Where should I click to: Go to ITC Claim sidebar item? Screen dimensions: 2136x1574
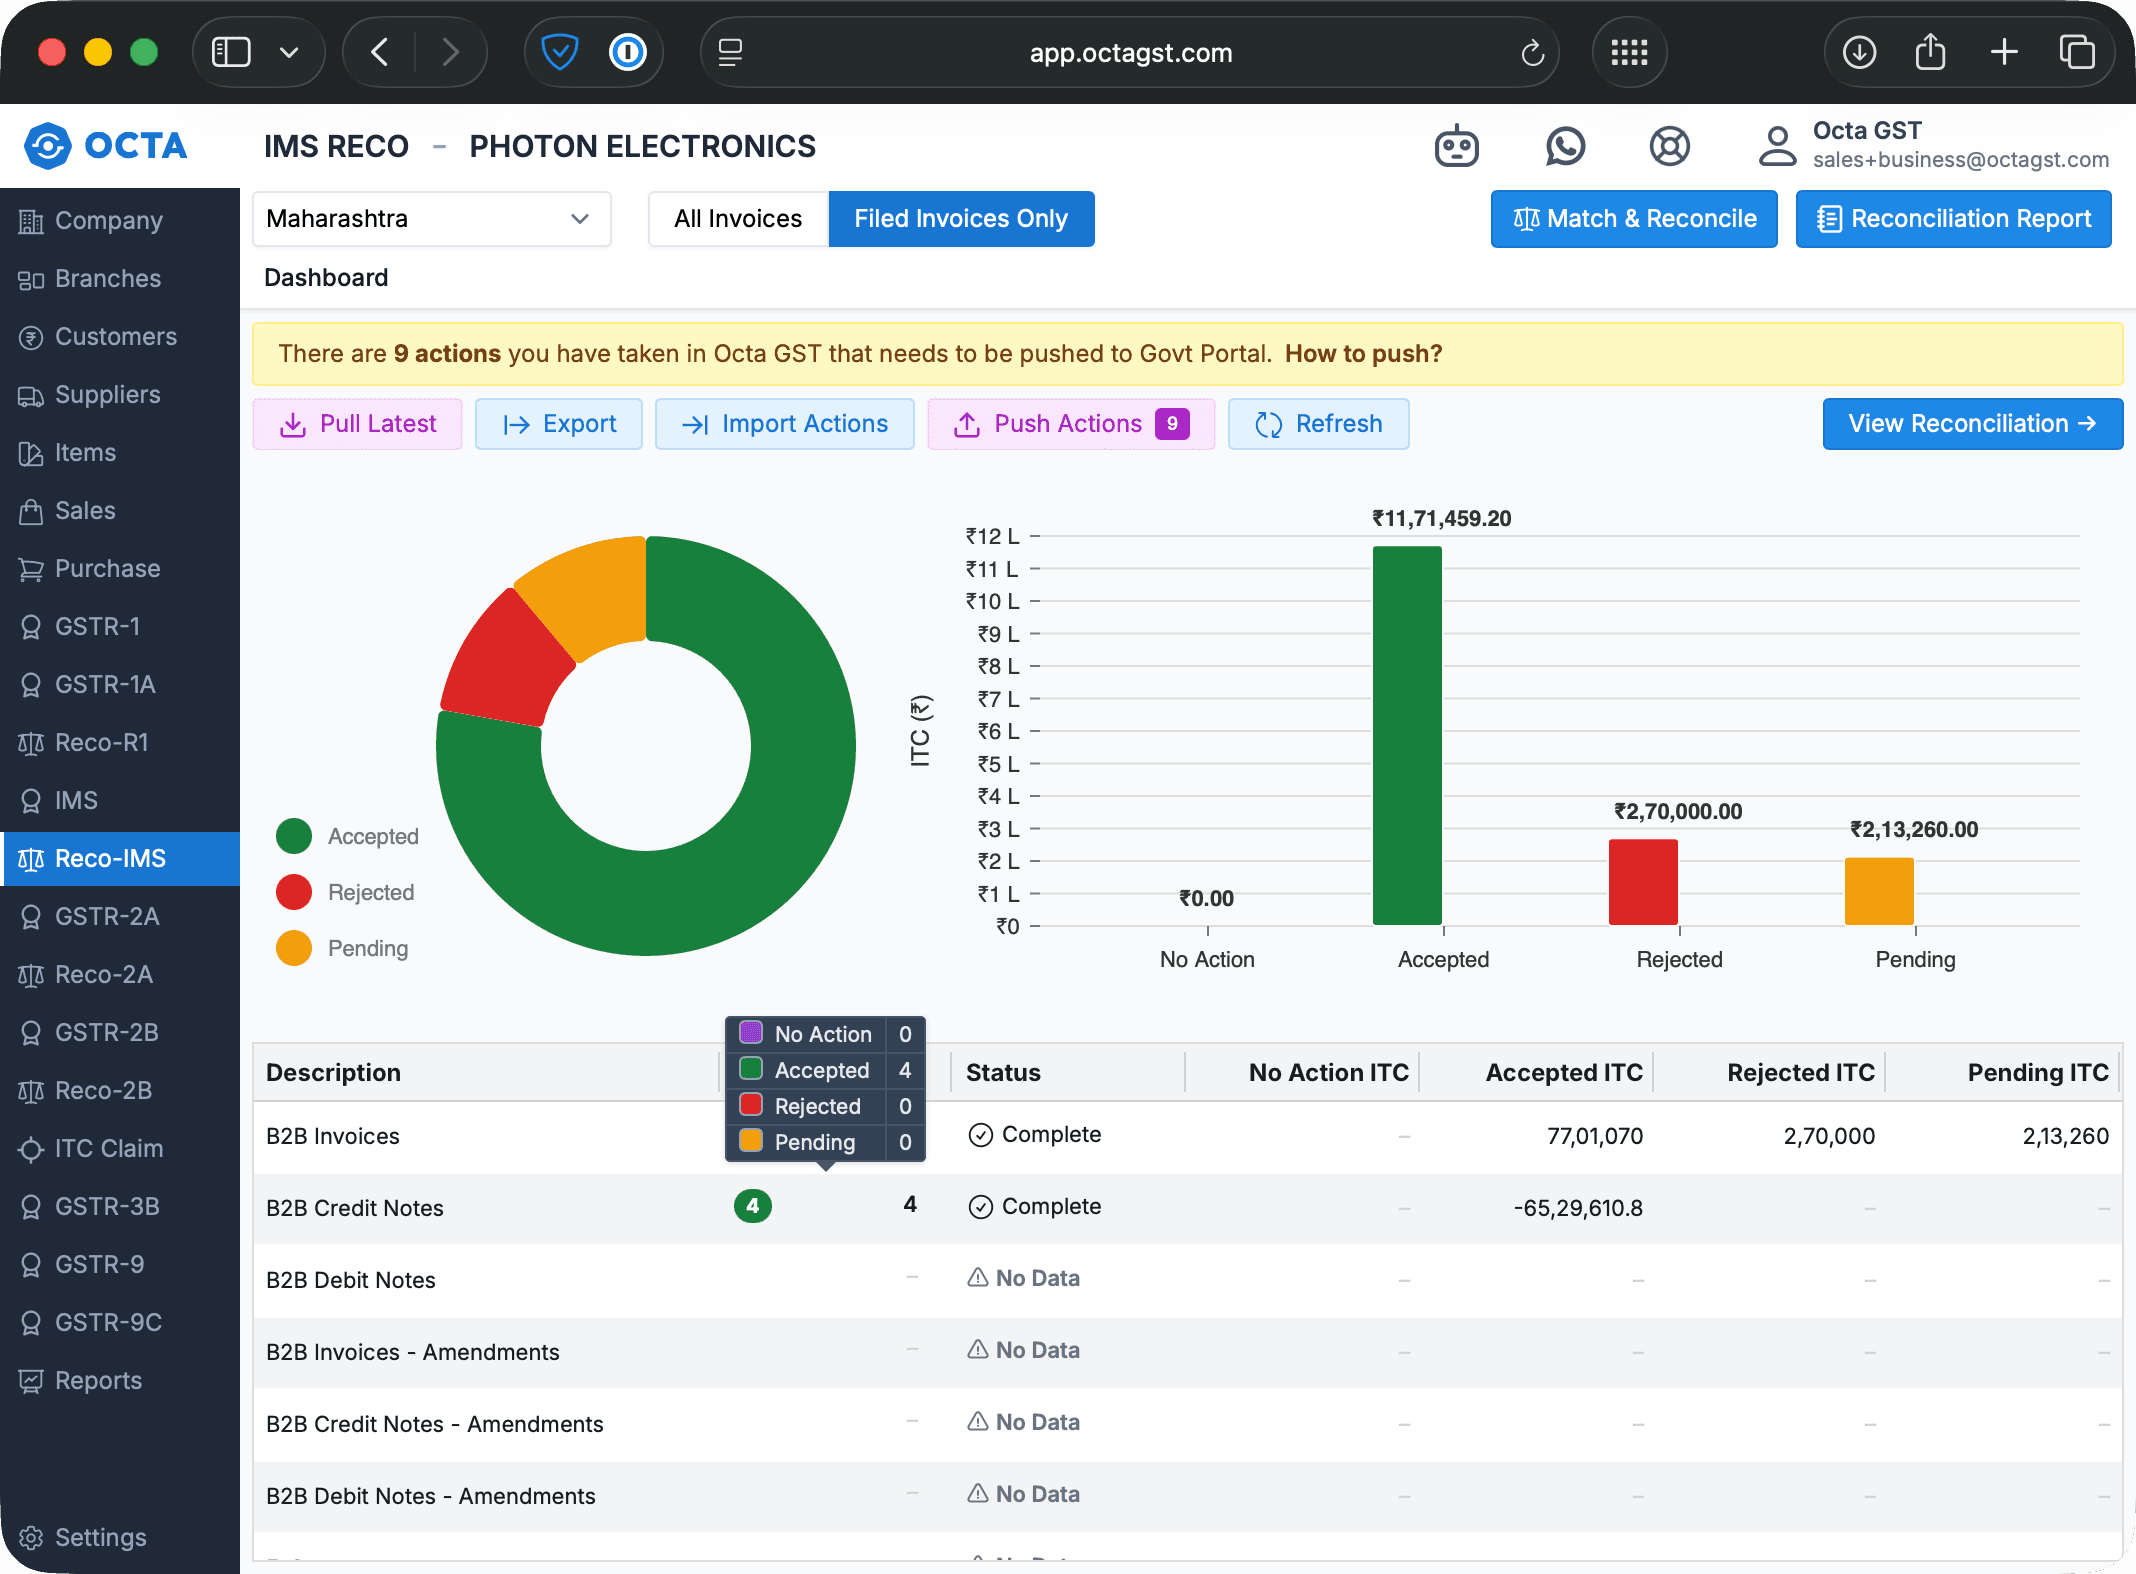coord(108,1148)
